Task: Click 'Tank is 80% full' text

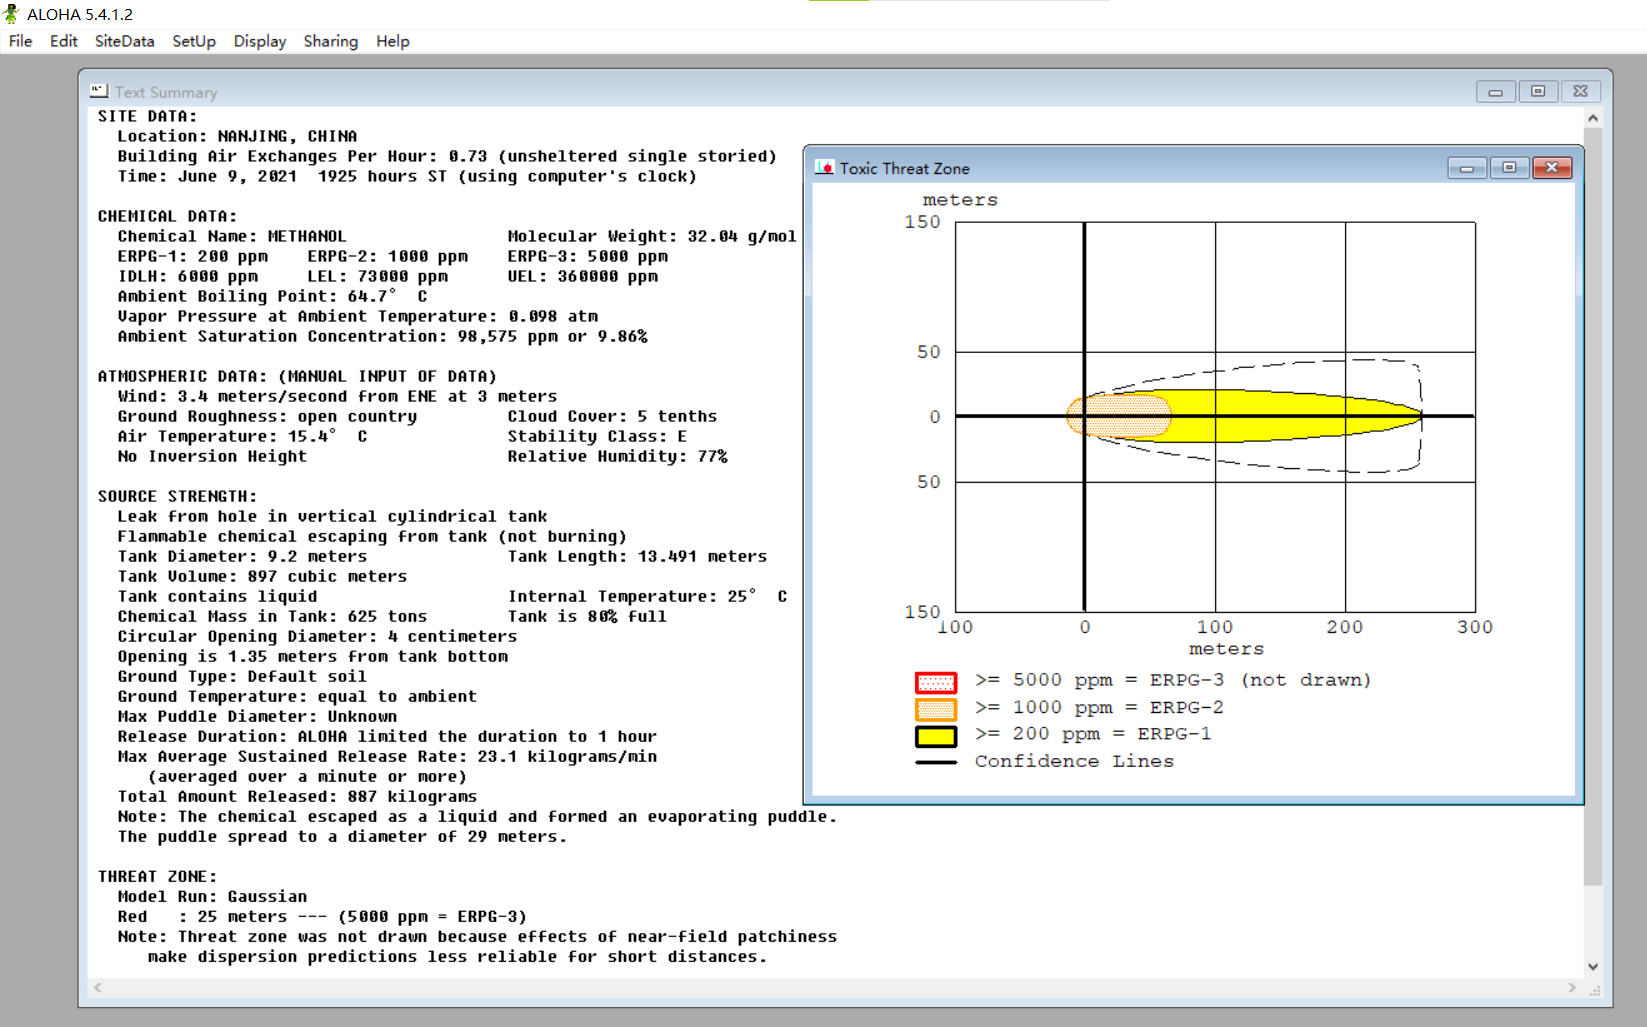Action: 587,616
